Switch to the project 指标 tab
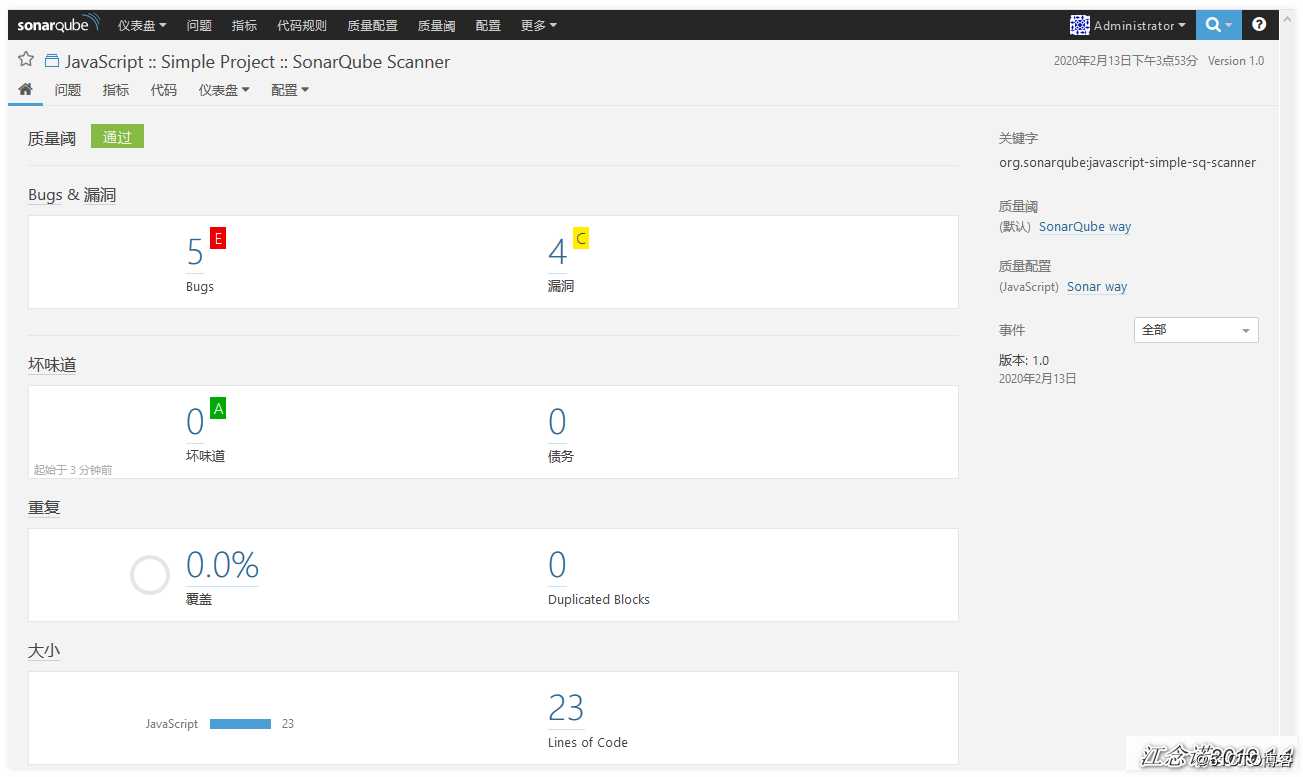 pyautogui.click(x=116, y=90)
